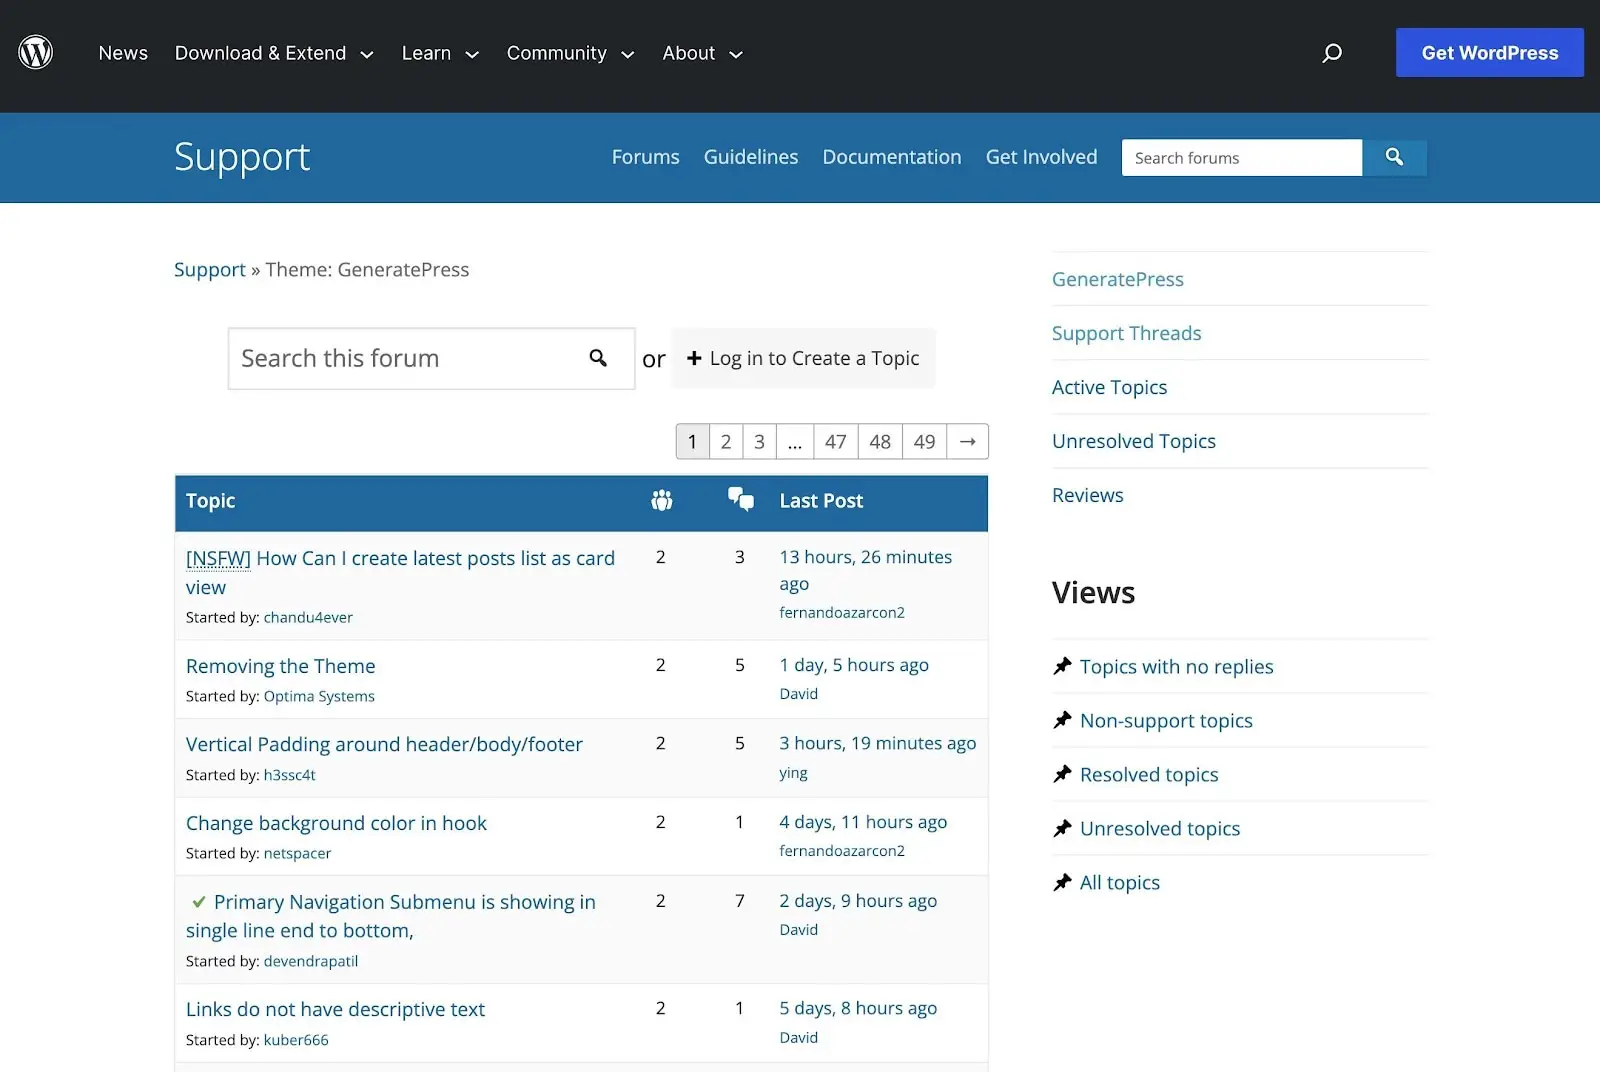Open last post 3 hours, 19 minutes ago

coord(878,743)
